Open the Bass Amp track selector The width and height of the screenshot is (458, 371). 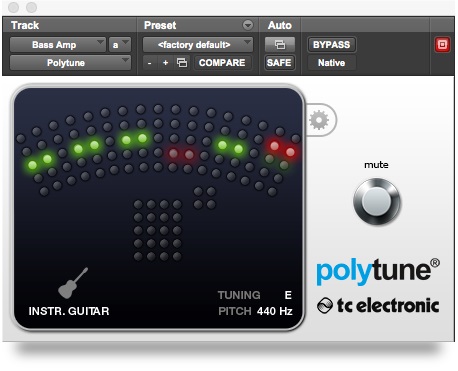[x=58, y=45]
